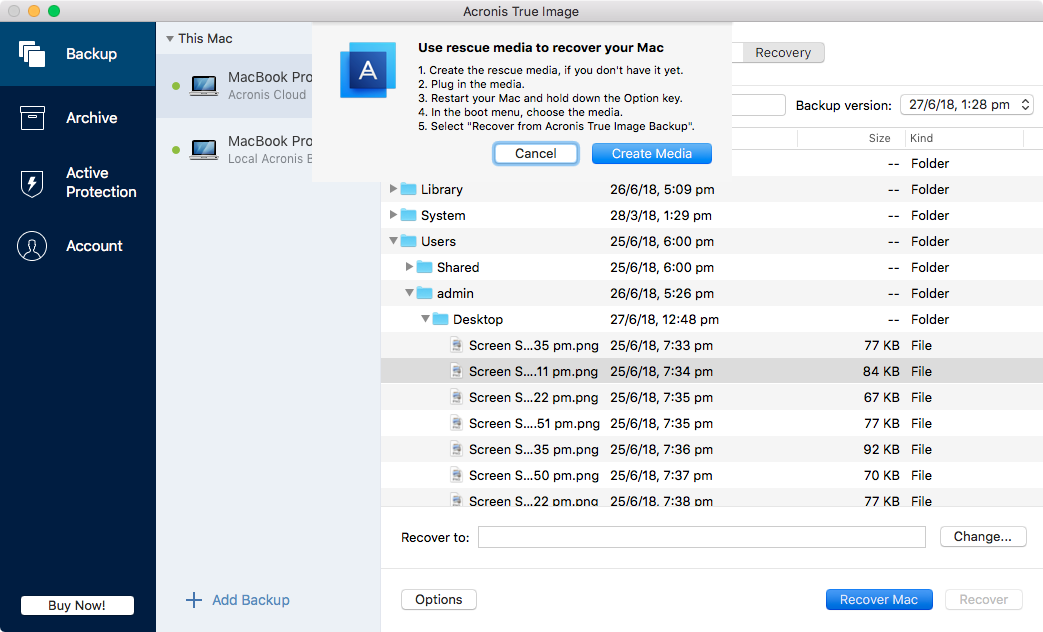This screenshot has height=632, width=1043.
Task: Select the MacBook Pro local backup icon
Action: [204, 150]
